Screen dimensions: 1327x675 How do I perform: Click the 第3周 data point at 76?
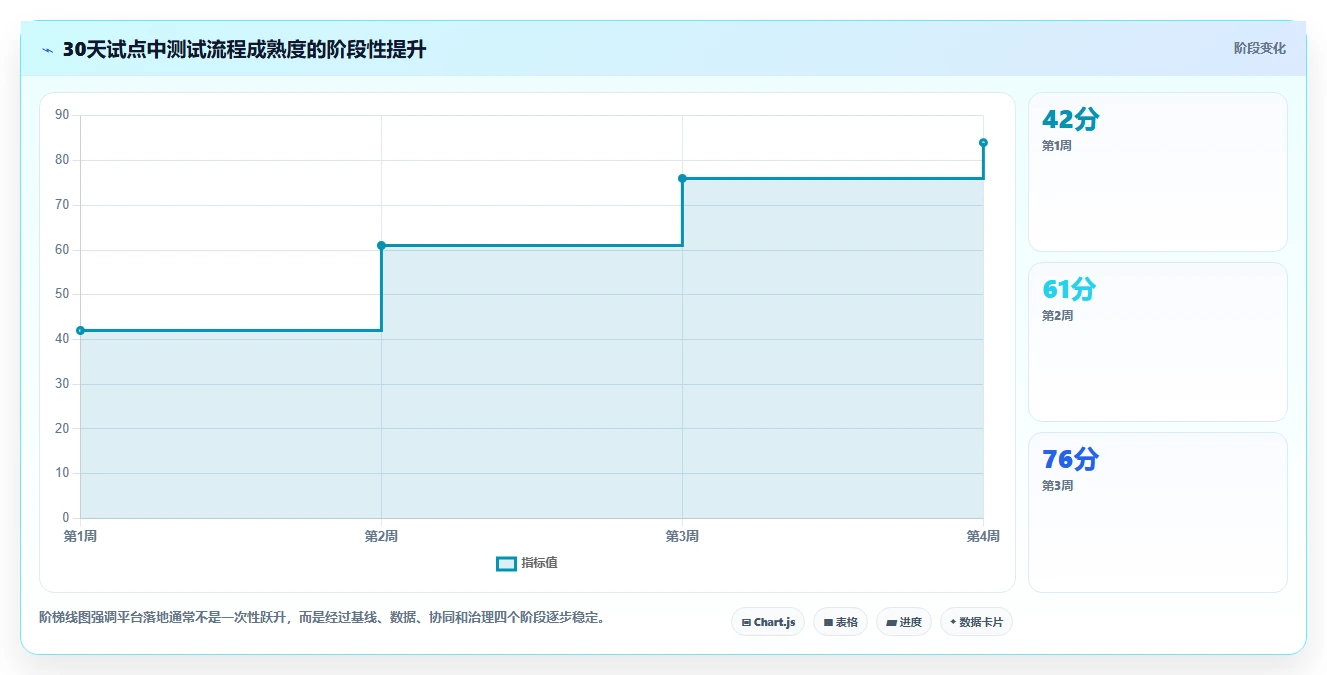pyautogui.click(x=682, y=178)
